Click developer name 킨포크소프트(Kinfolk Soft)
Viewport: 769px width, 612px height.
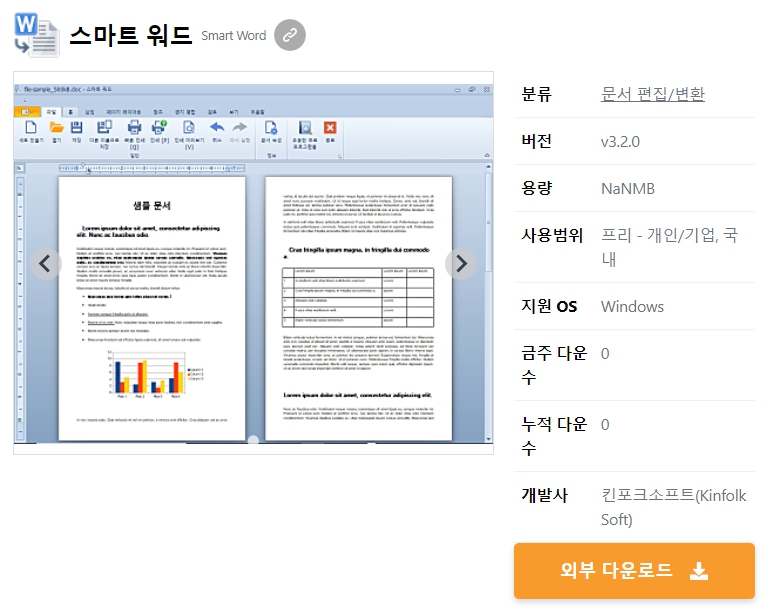point(673,507)
